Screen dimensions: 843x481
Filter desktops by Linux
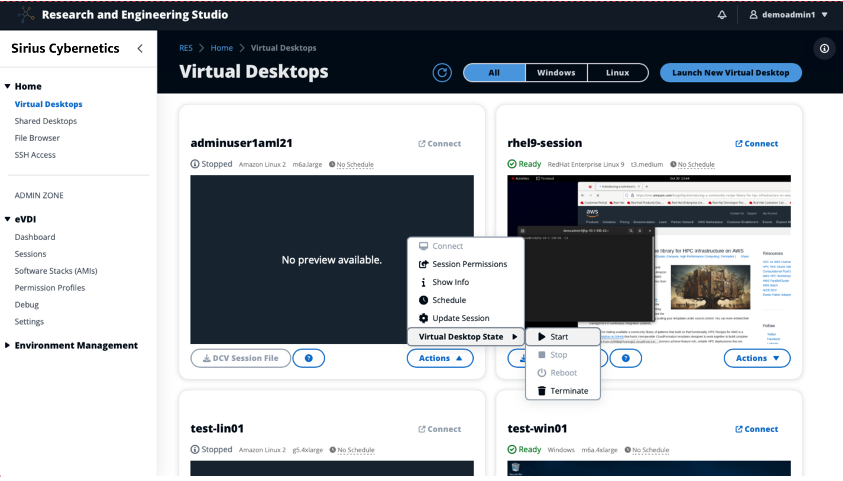point(617,73)
